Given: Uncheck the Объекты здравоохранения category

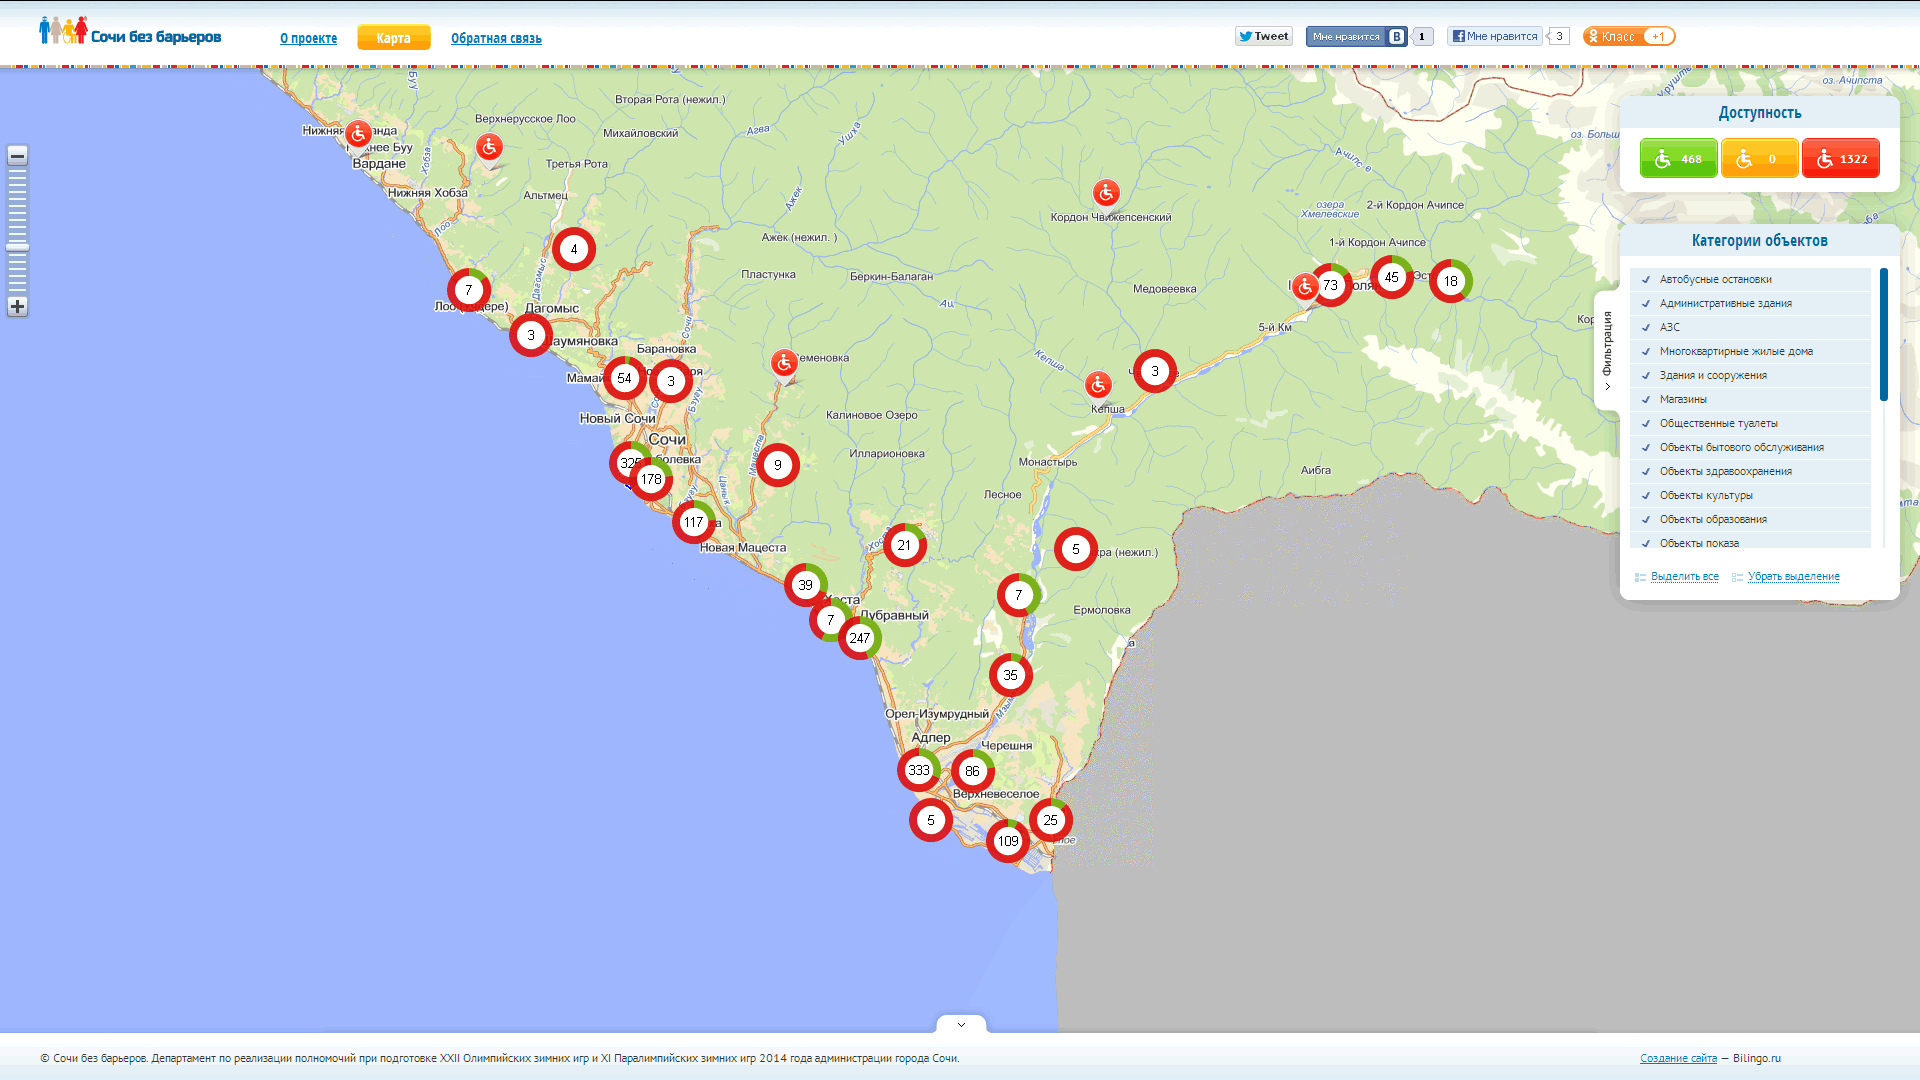Looking at the screenshot, I should pos(1750,471).
